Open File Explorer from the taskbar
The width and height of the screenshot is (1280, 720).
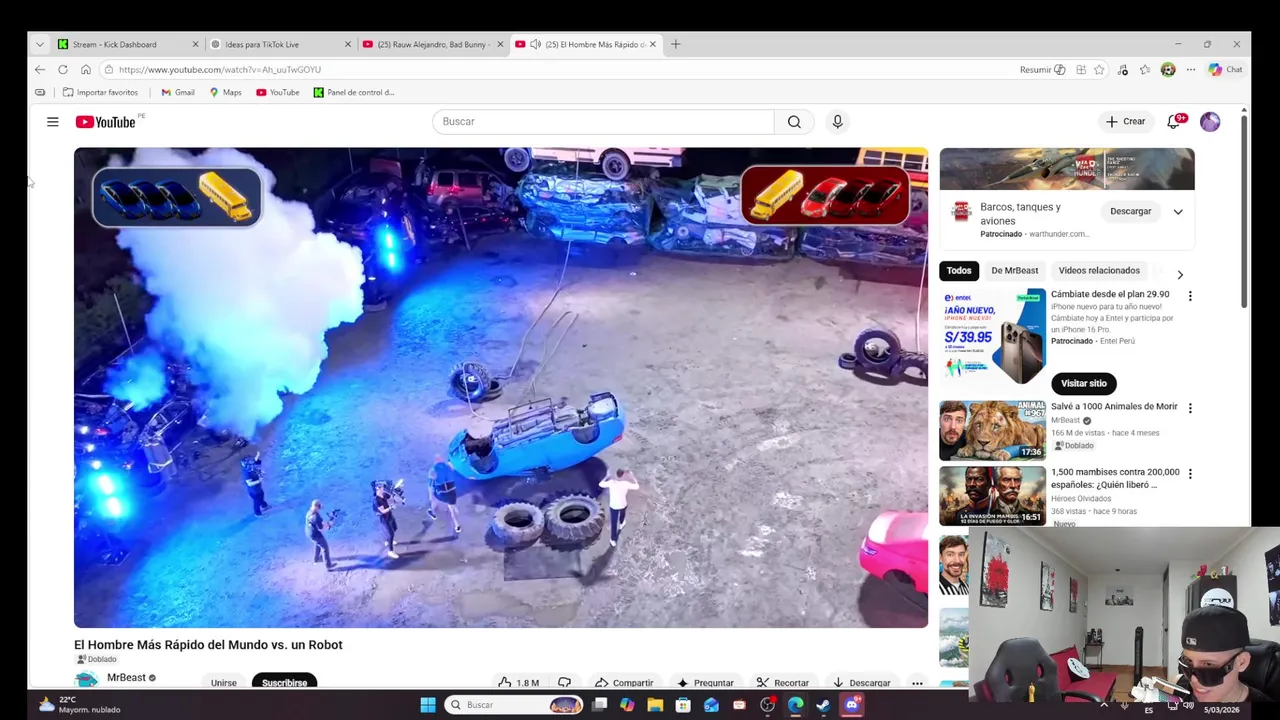(x=655, y=705)
